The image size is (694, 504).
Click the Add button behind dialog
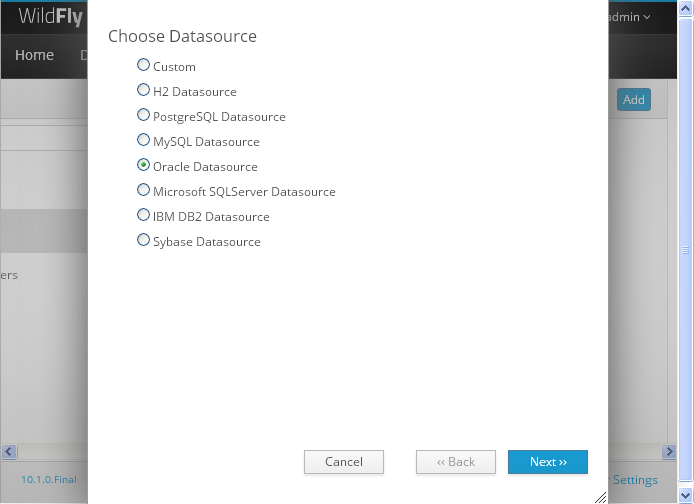point(634,100)
